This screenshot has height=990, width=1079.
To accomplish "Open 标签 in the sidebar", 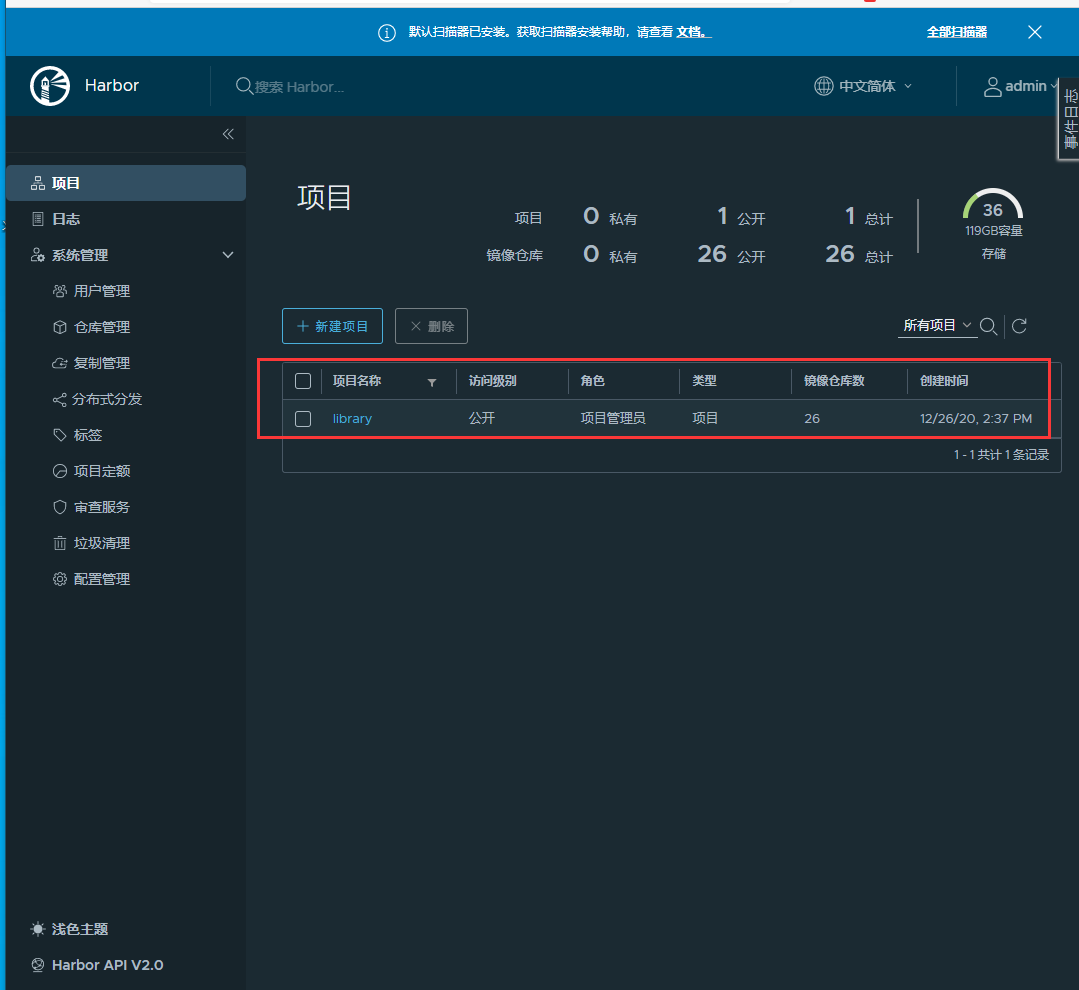I will pos(87,435).
